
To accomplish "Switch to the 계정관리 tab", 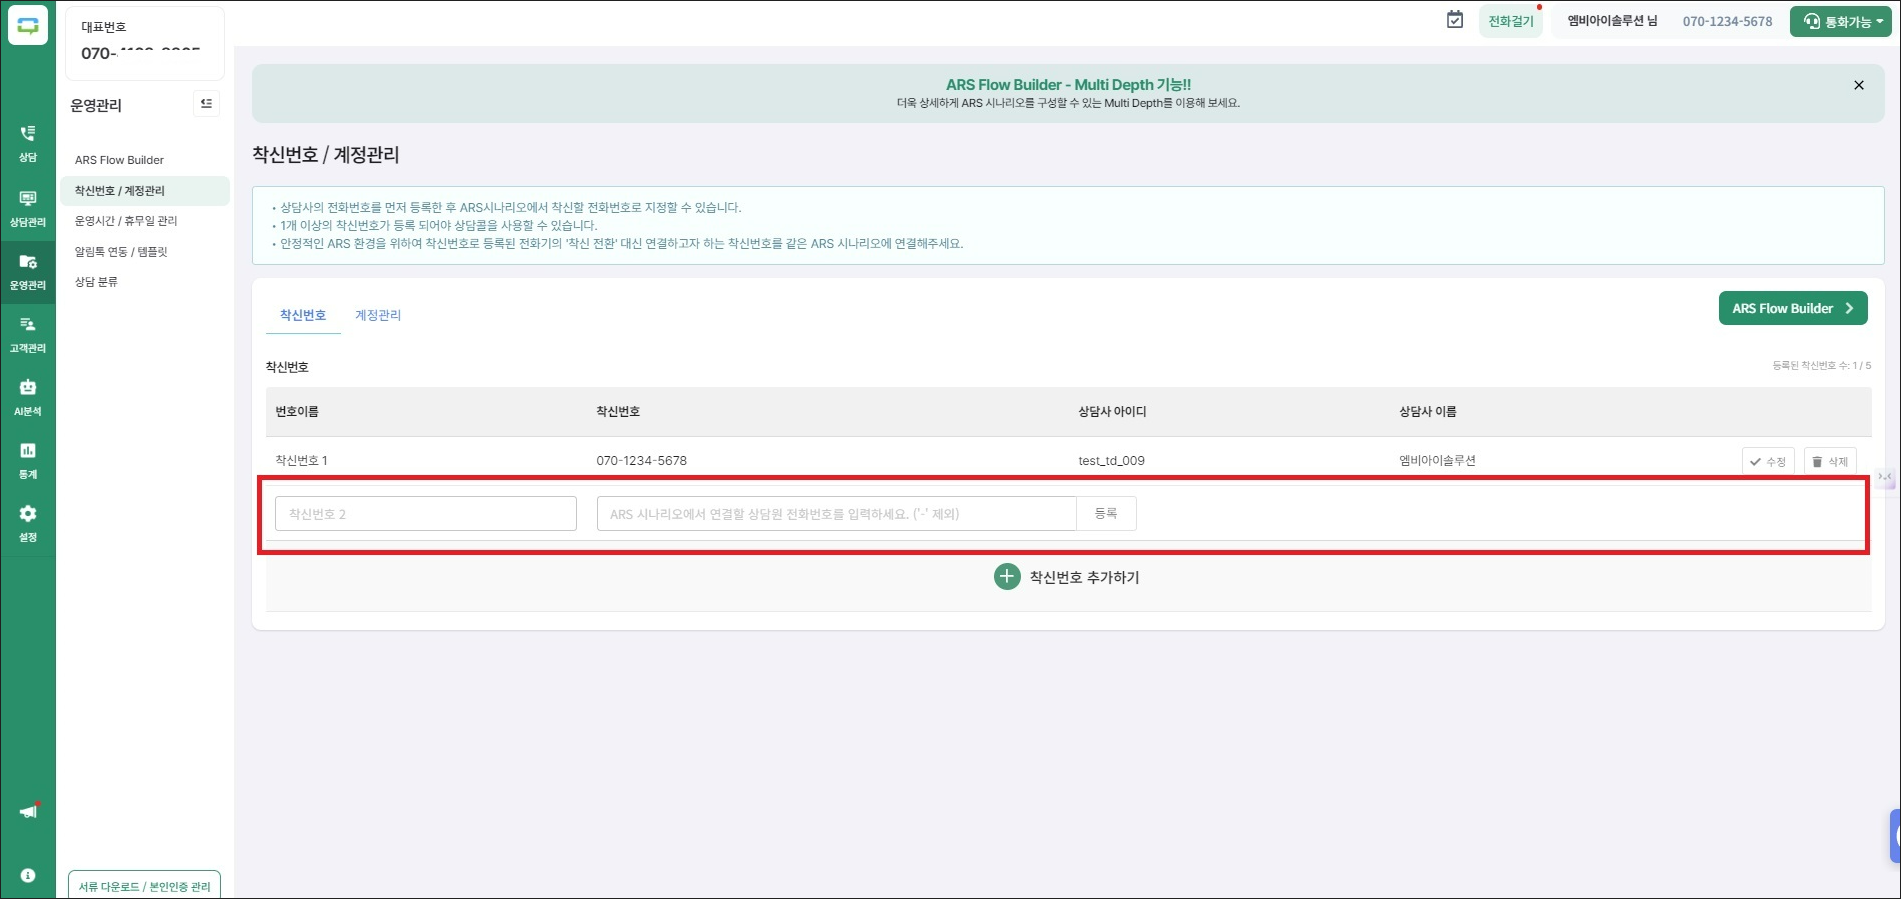I will tap(378, 315).
